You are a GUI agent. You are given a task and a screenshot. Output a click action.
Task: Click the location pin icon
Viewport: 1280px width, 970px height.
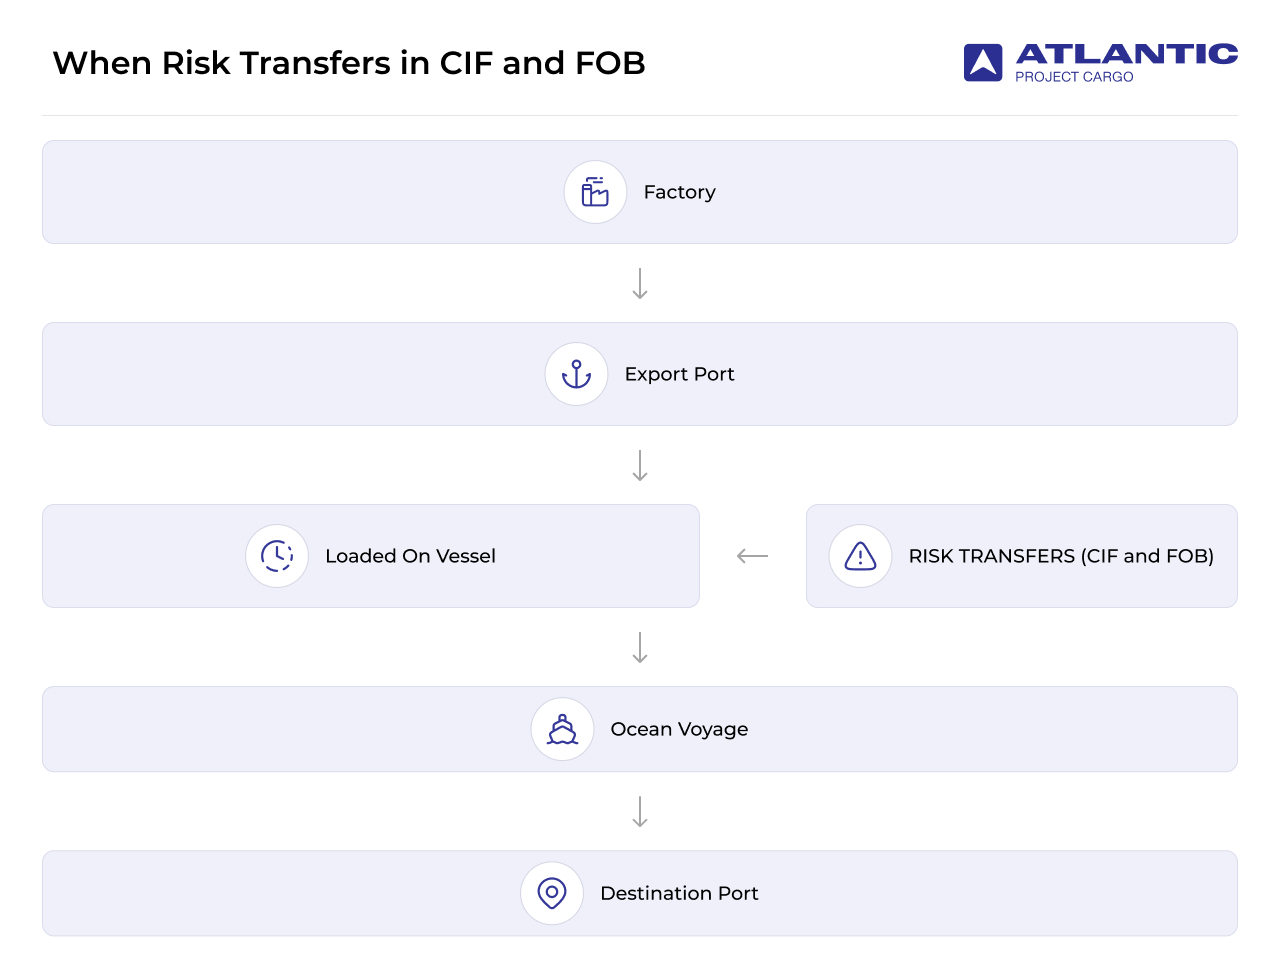pos(552,893)
